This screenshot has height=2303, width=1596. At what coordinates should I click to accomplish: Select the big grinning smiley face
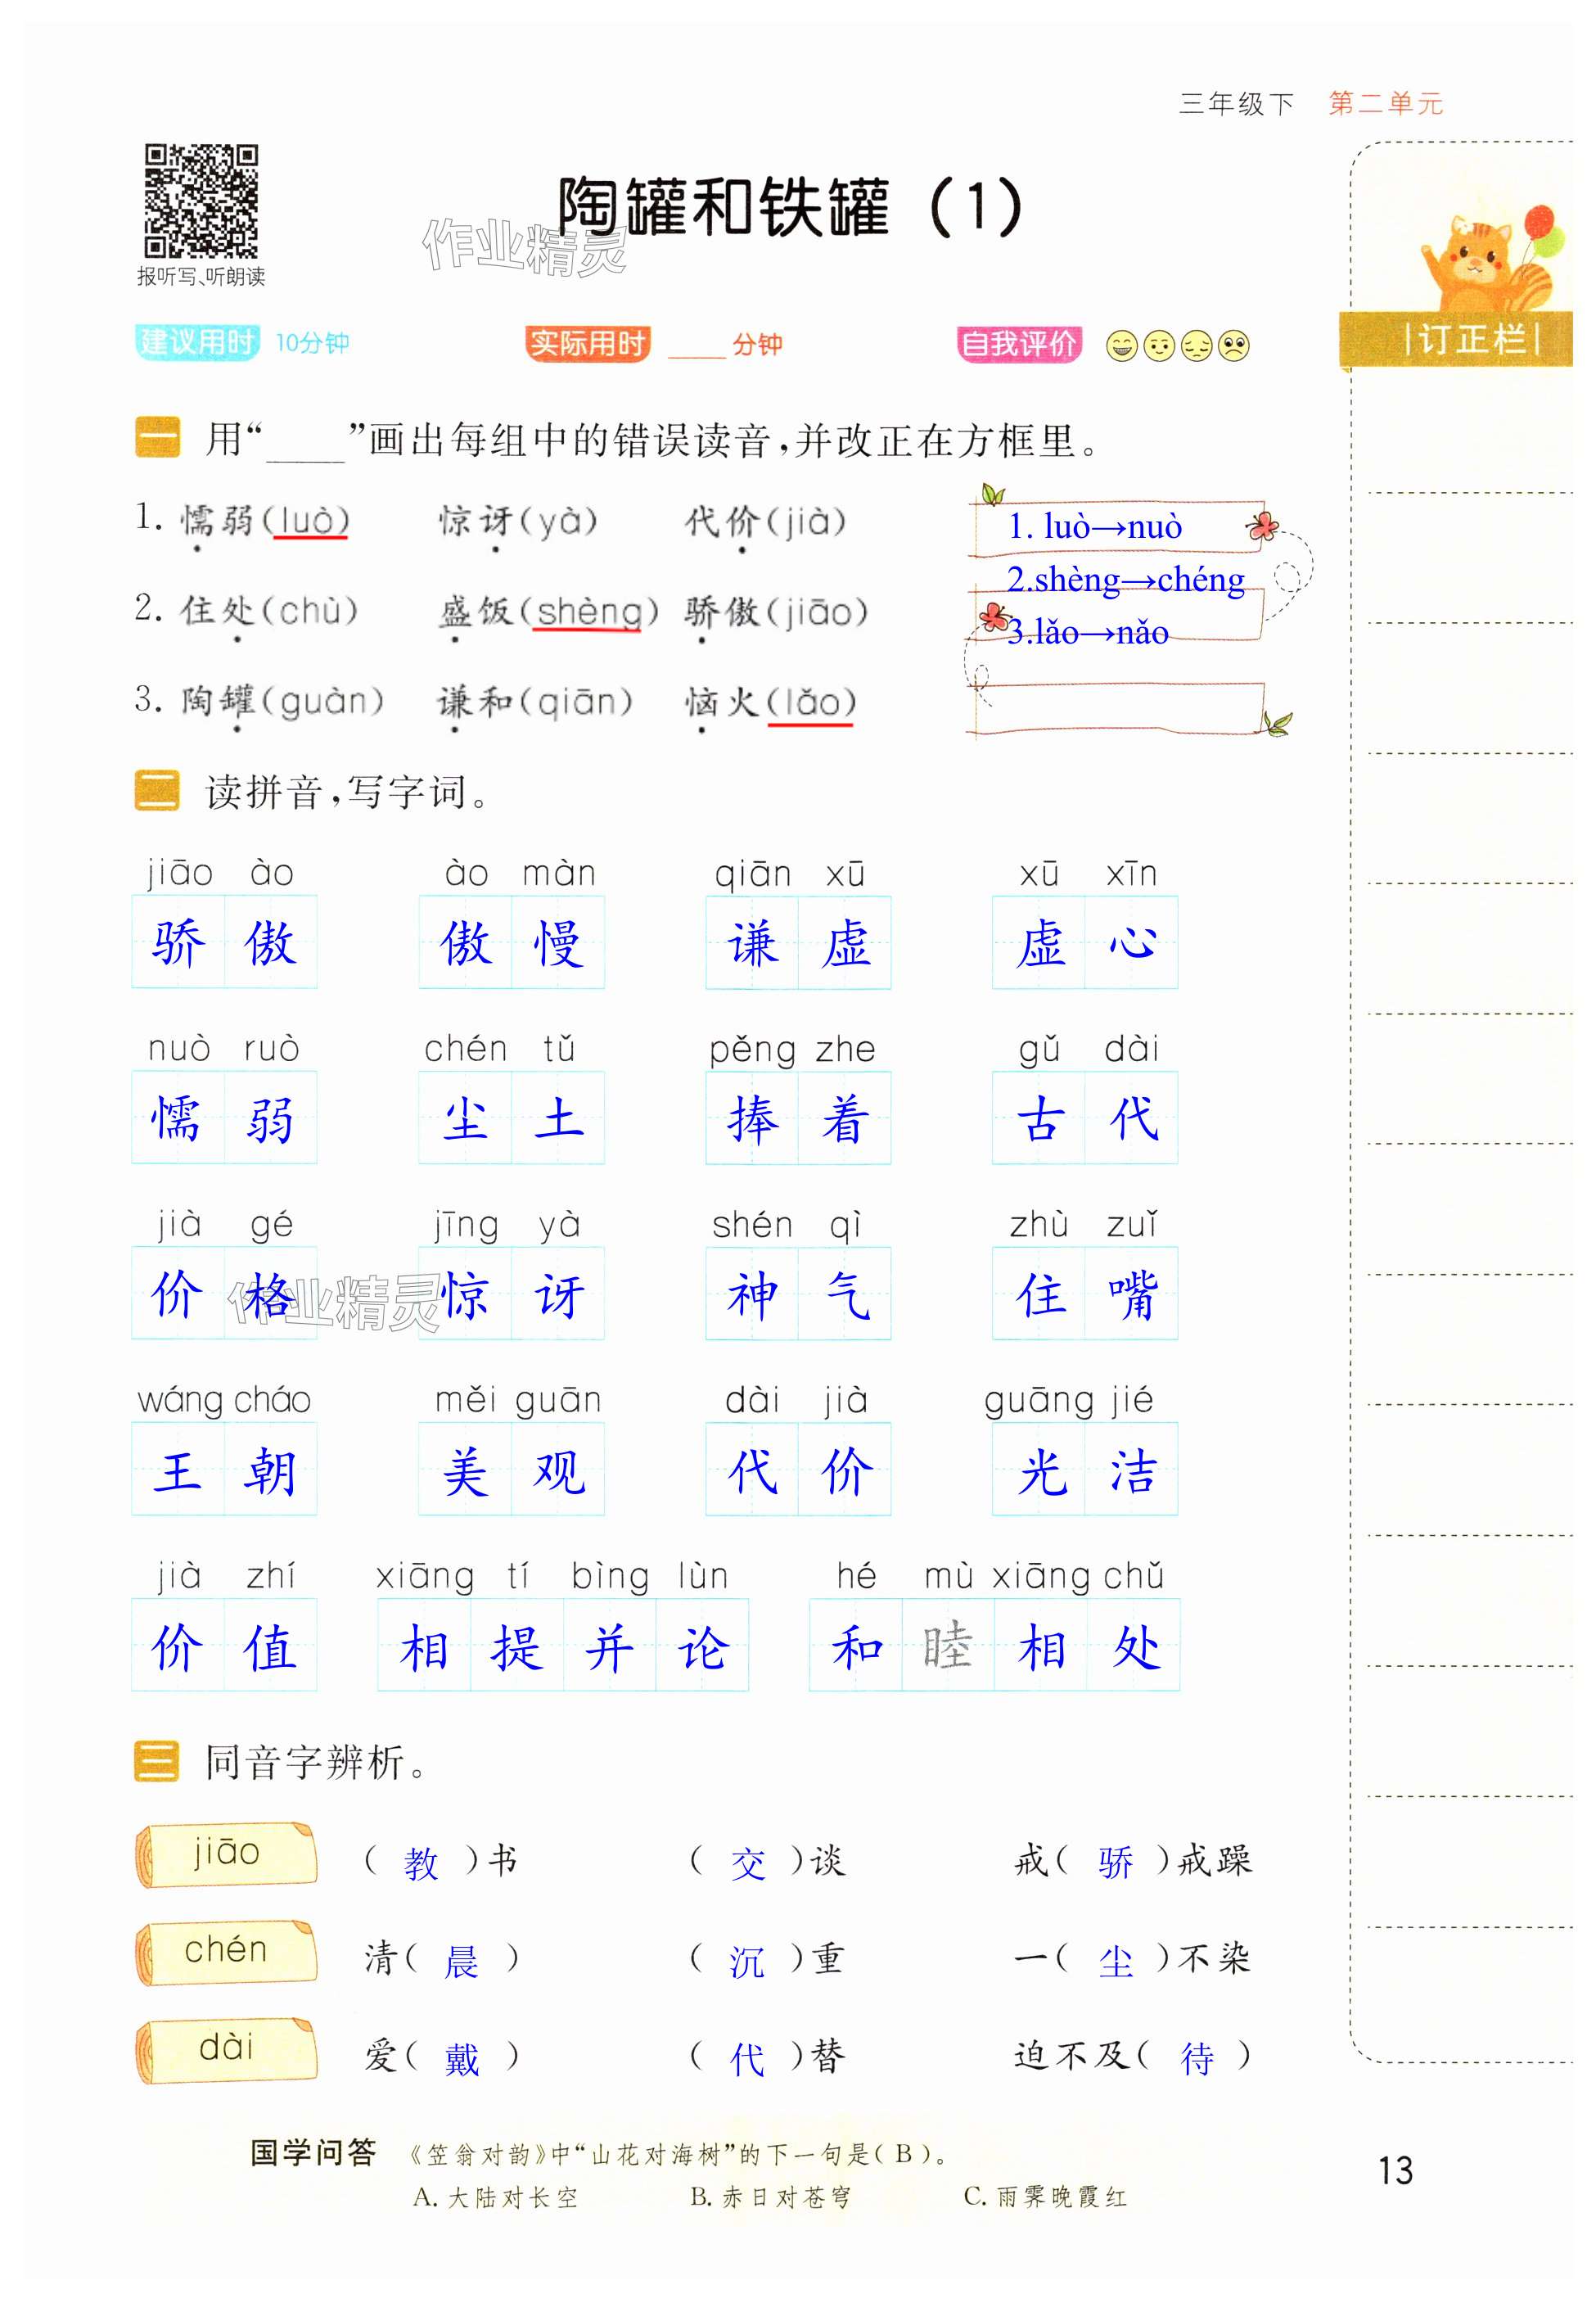point(1121,346)
